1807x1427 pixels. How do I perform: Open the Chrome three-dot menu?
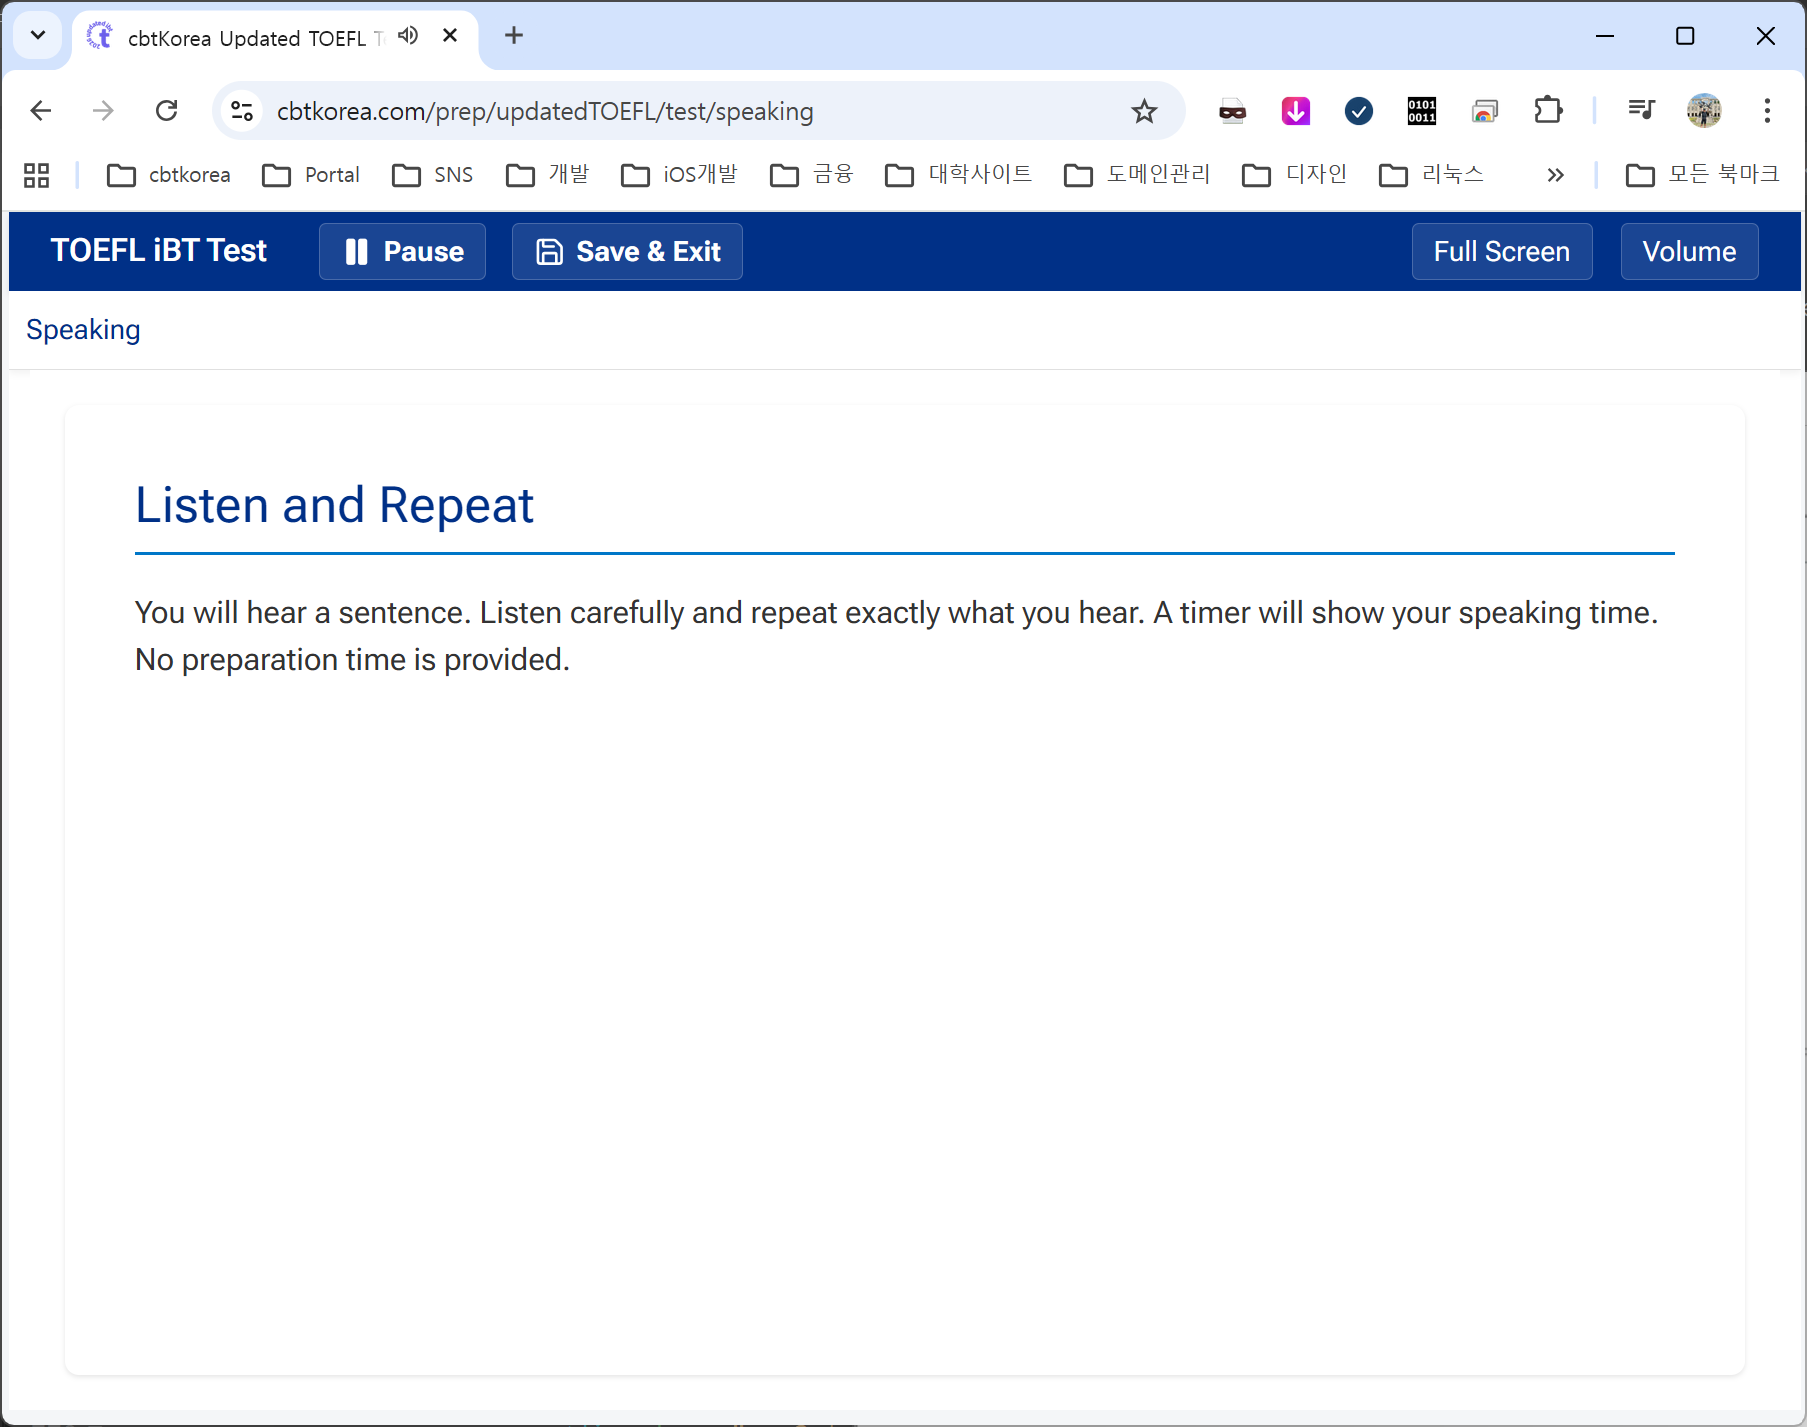coord(1767,111)
